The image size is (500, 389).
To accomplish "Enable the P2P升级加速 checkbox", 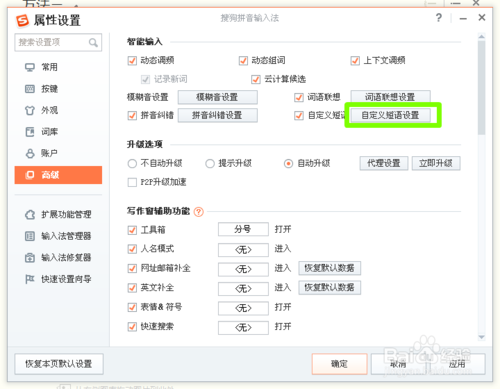I will [132, 182].
